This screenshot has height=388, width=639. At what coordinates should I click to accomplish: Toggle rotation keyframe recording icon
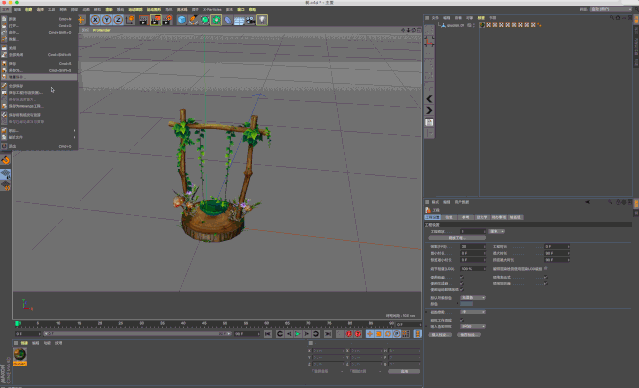(x=388, y=334)
